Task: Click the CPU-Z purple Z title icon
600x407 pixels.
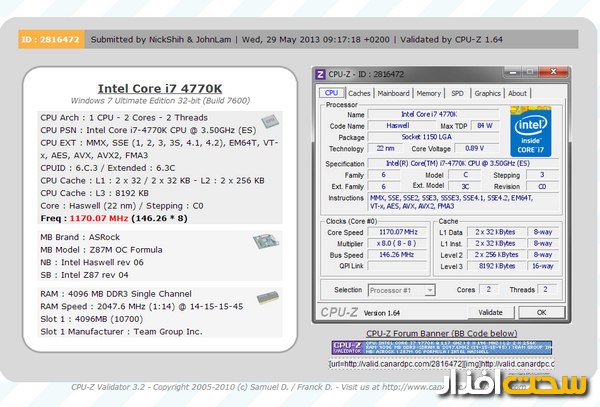Action: [x=320, y=74]
